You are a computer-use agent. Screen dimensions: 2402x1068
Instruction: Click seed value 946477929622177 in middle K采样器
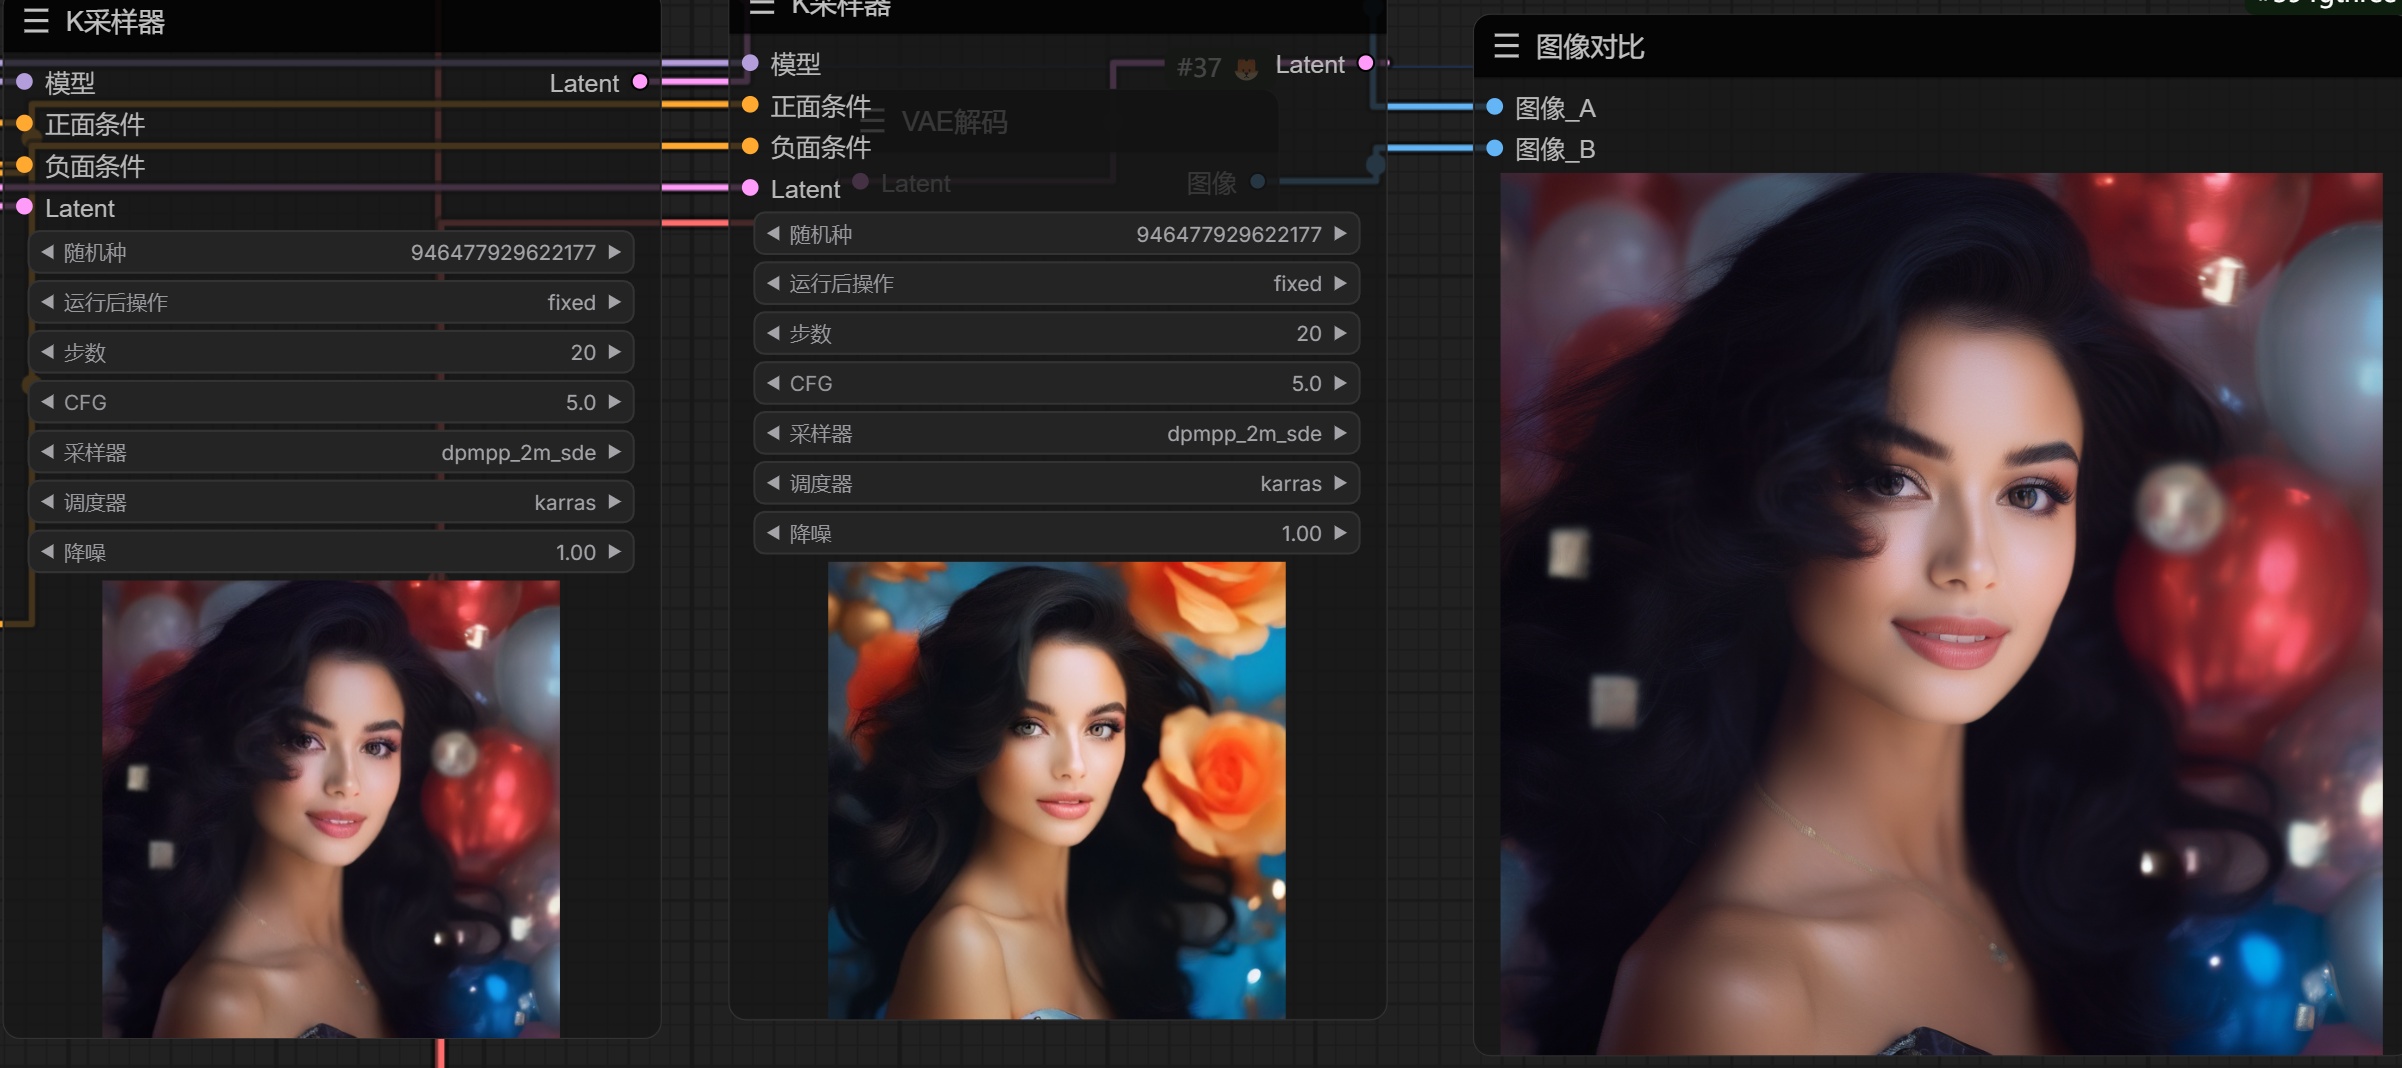click(x=1229, y=234)
